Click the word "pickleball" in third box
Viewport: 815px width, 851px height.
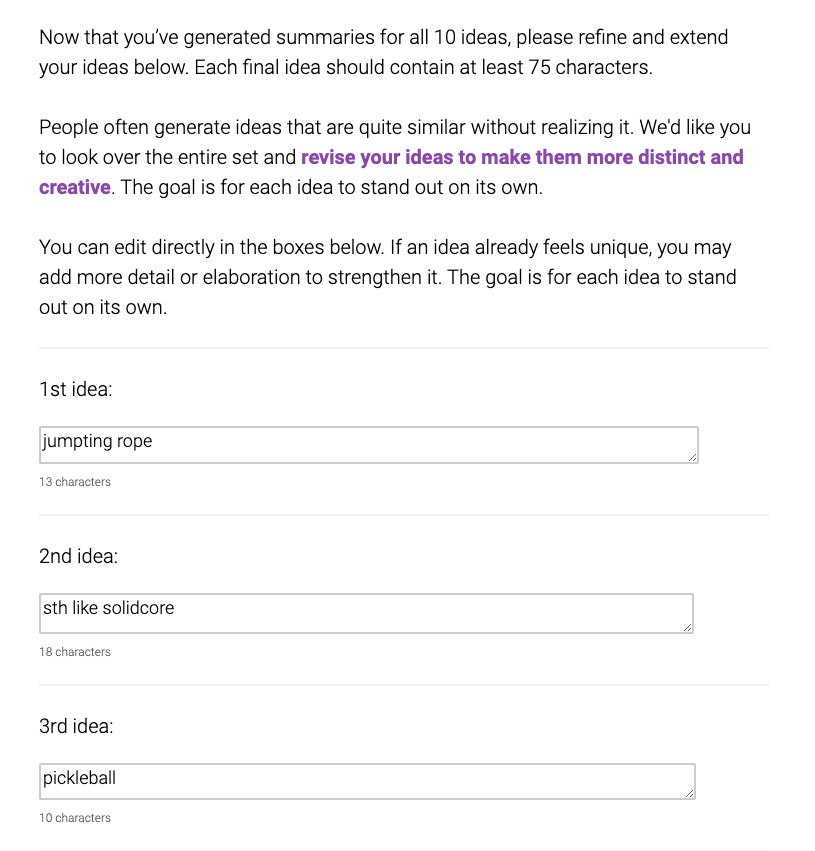click(x=79, y=777)
